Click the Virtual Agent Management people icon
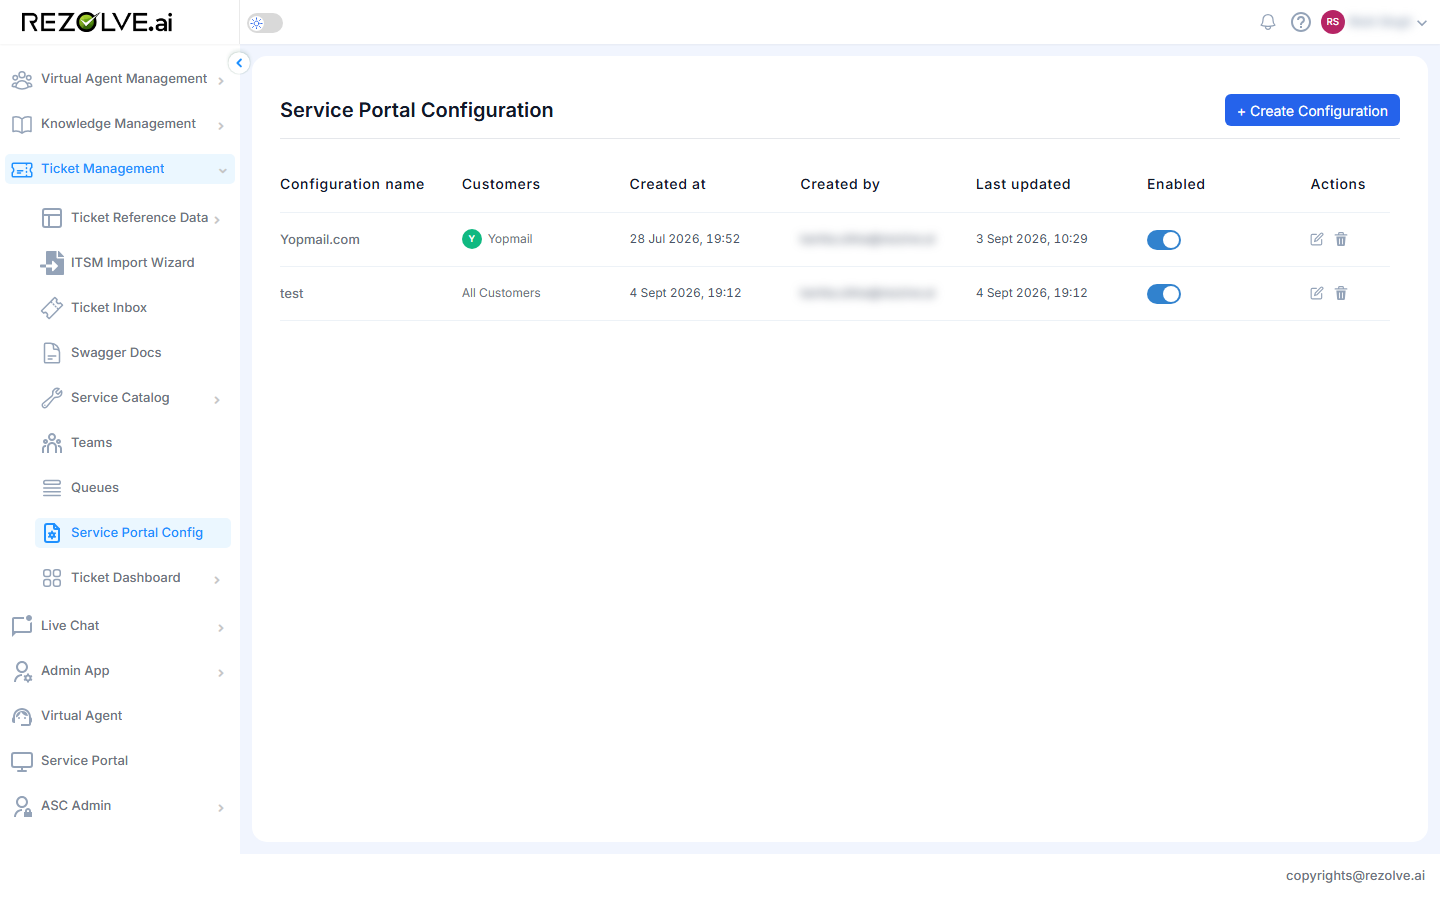Screen dimensions: 1440x900 coord(22,80)
